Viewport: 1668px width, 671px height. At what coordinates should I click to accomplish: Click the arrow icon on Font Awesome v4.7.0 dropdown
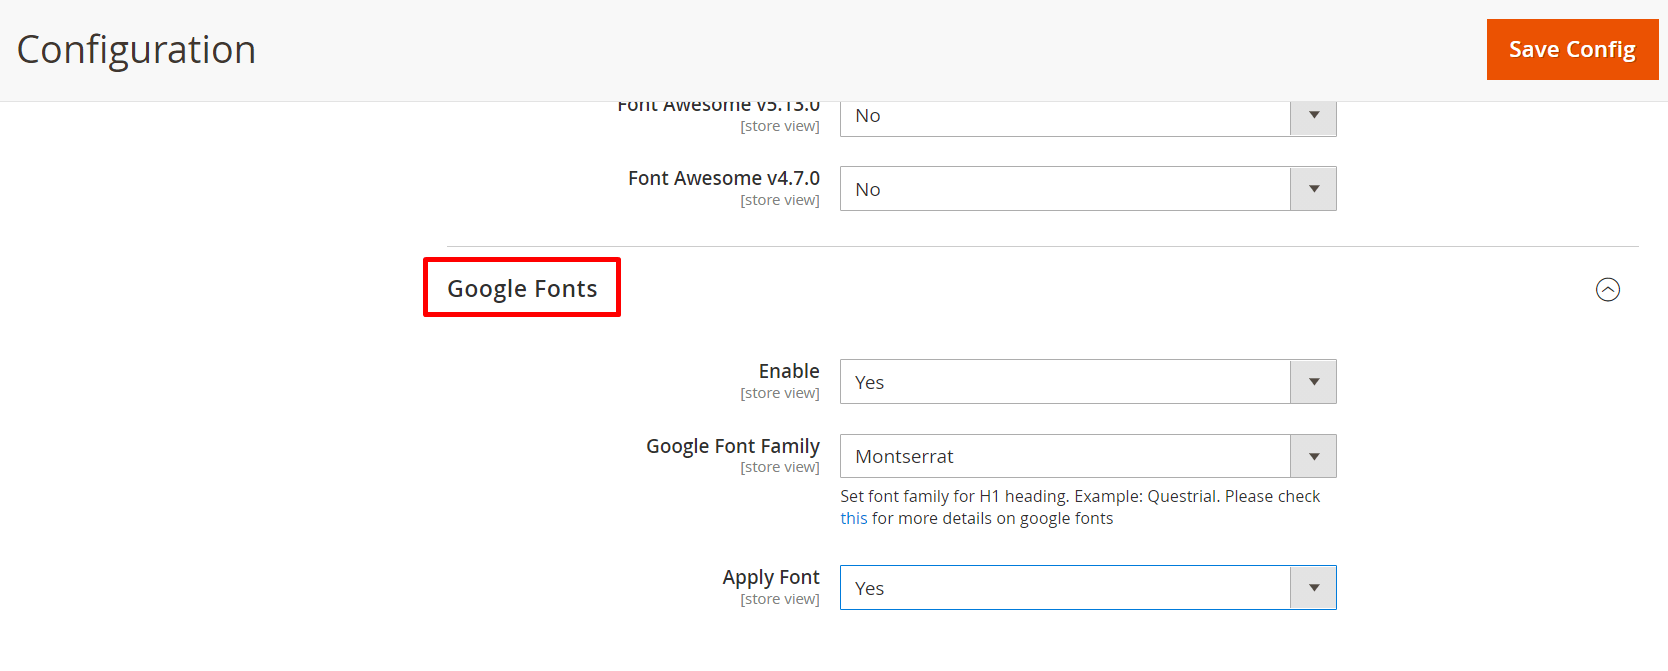click(1313, 189)
